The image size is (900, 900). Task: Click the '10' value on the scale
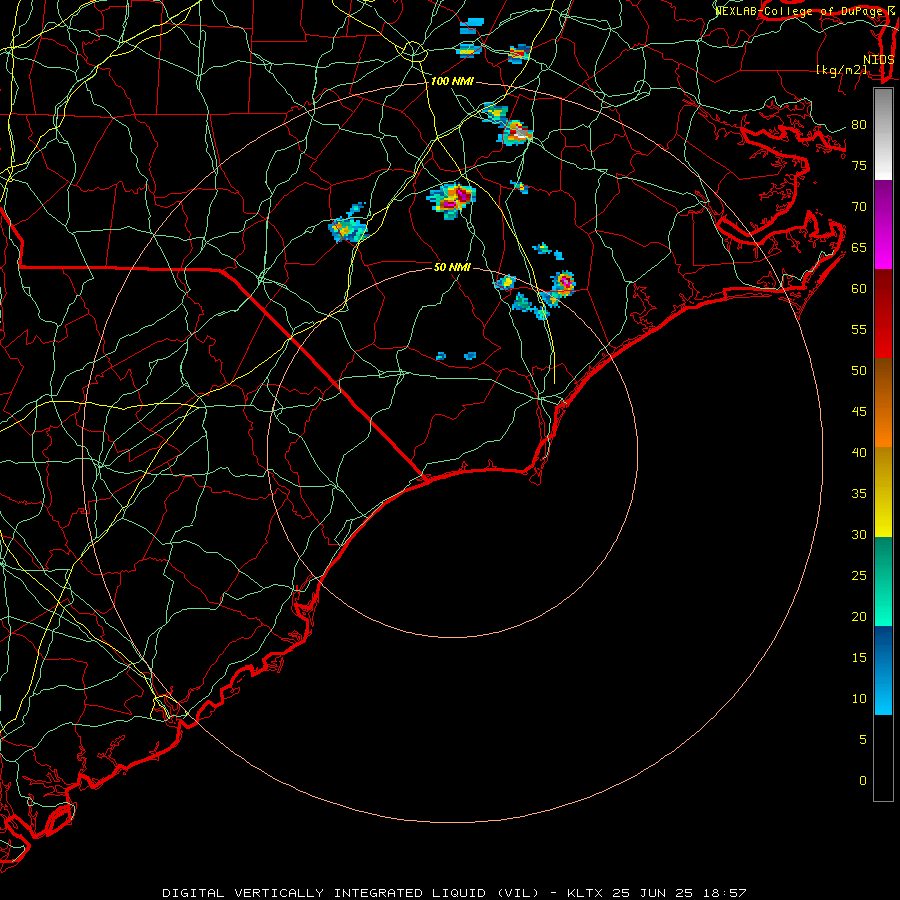[859, 699]
